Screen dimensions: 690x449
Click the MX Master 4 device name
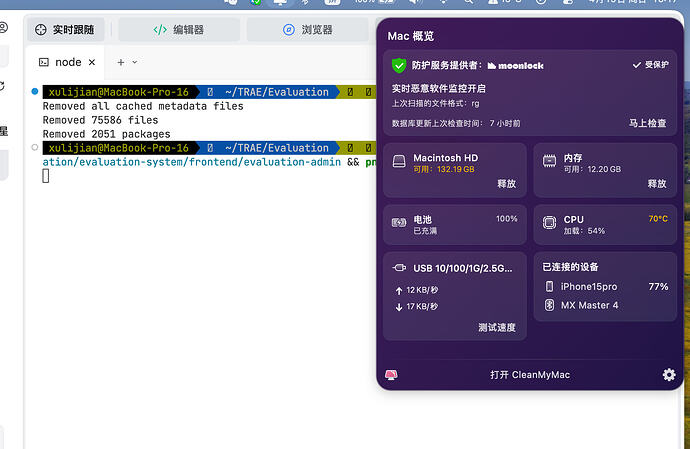pos(589,305)
